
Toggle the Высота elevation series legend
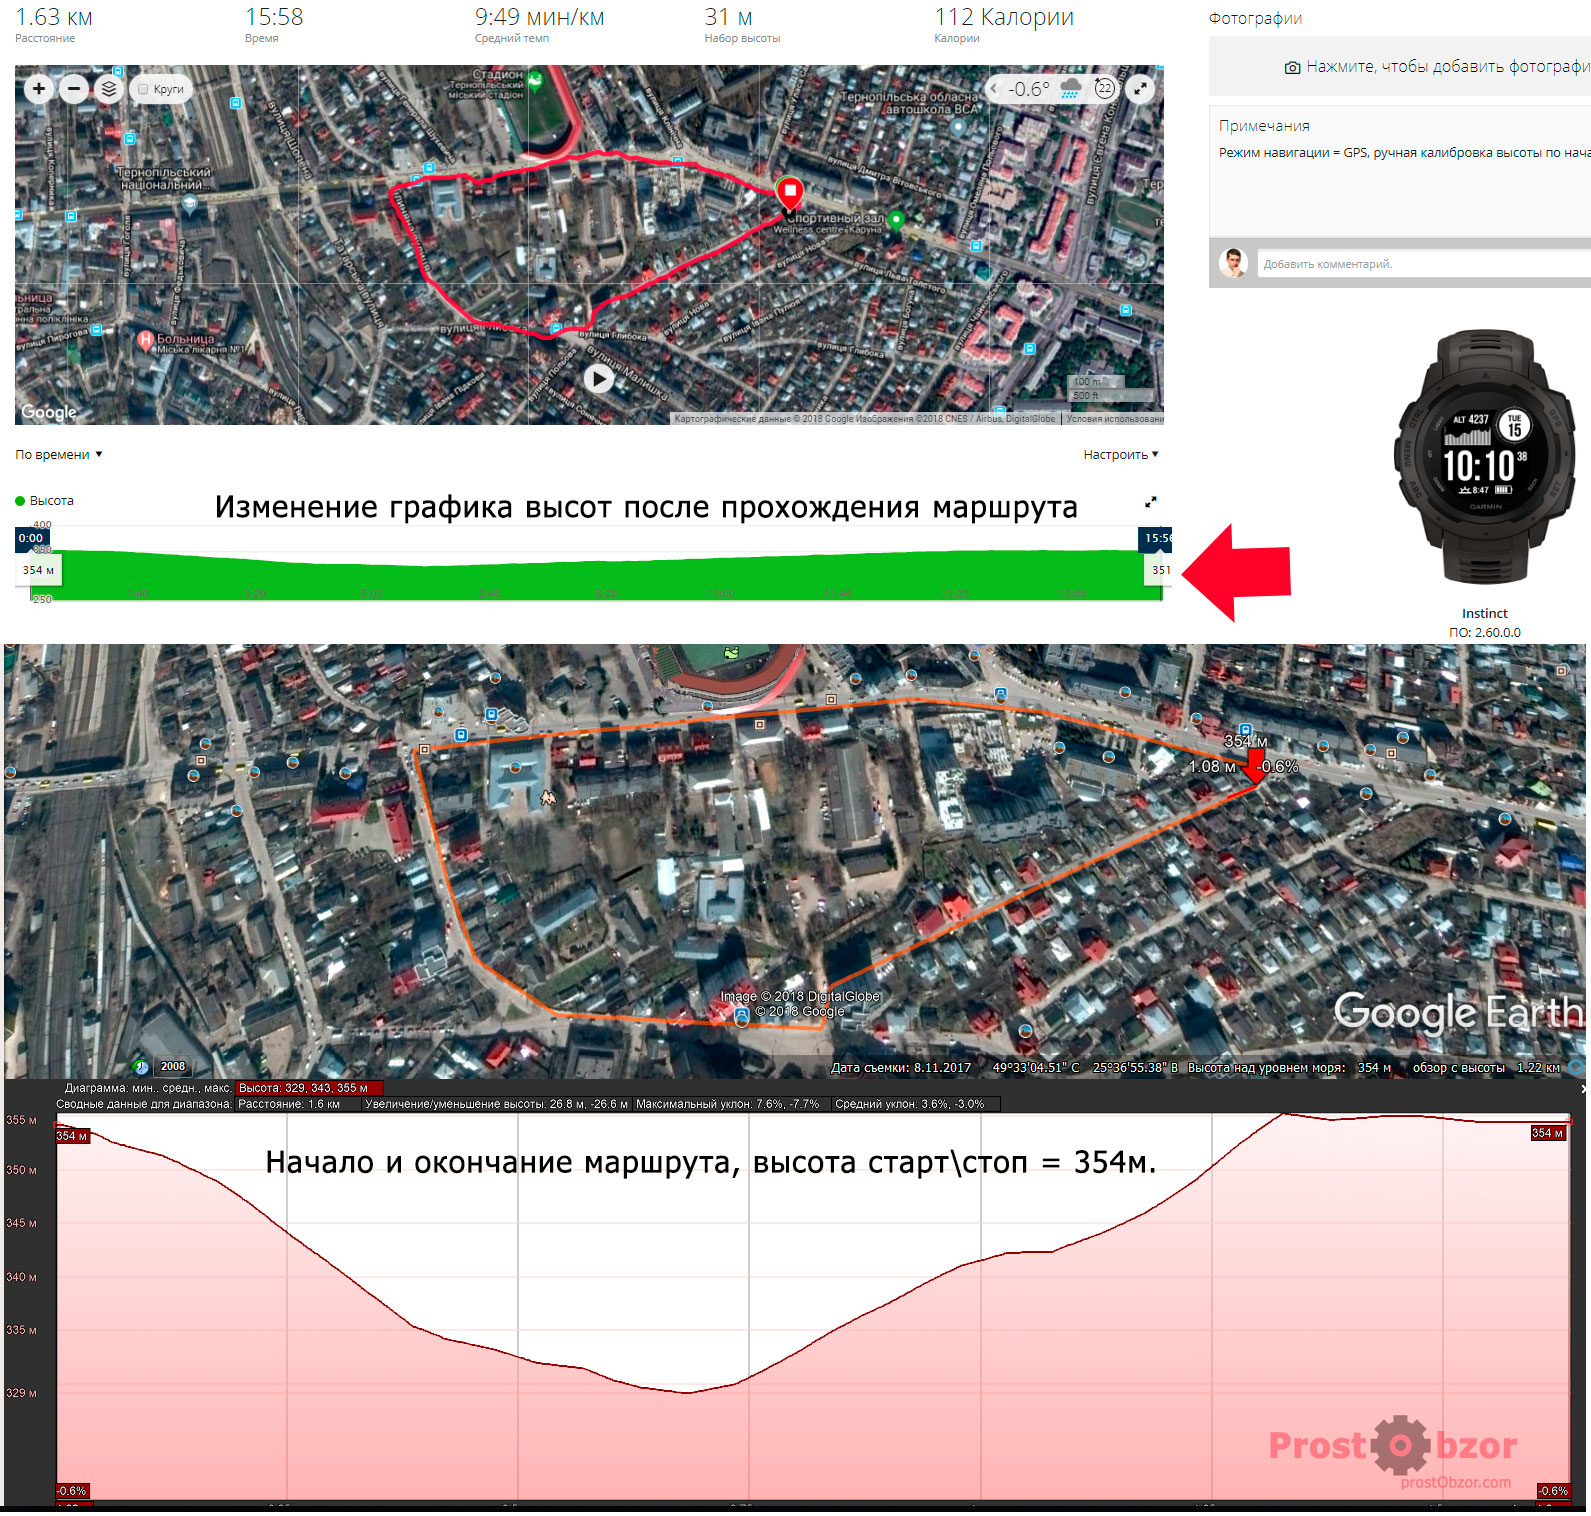[45, 501]
